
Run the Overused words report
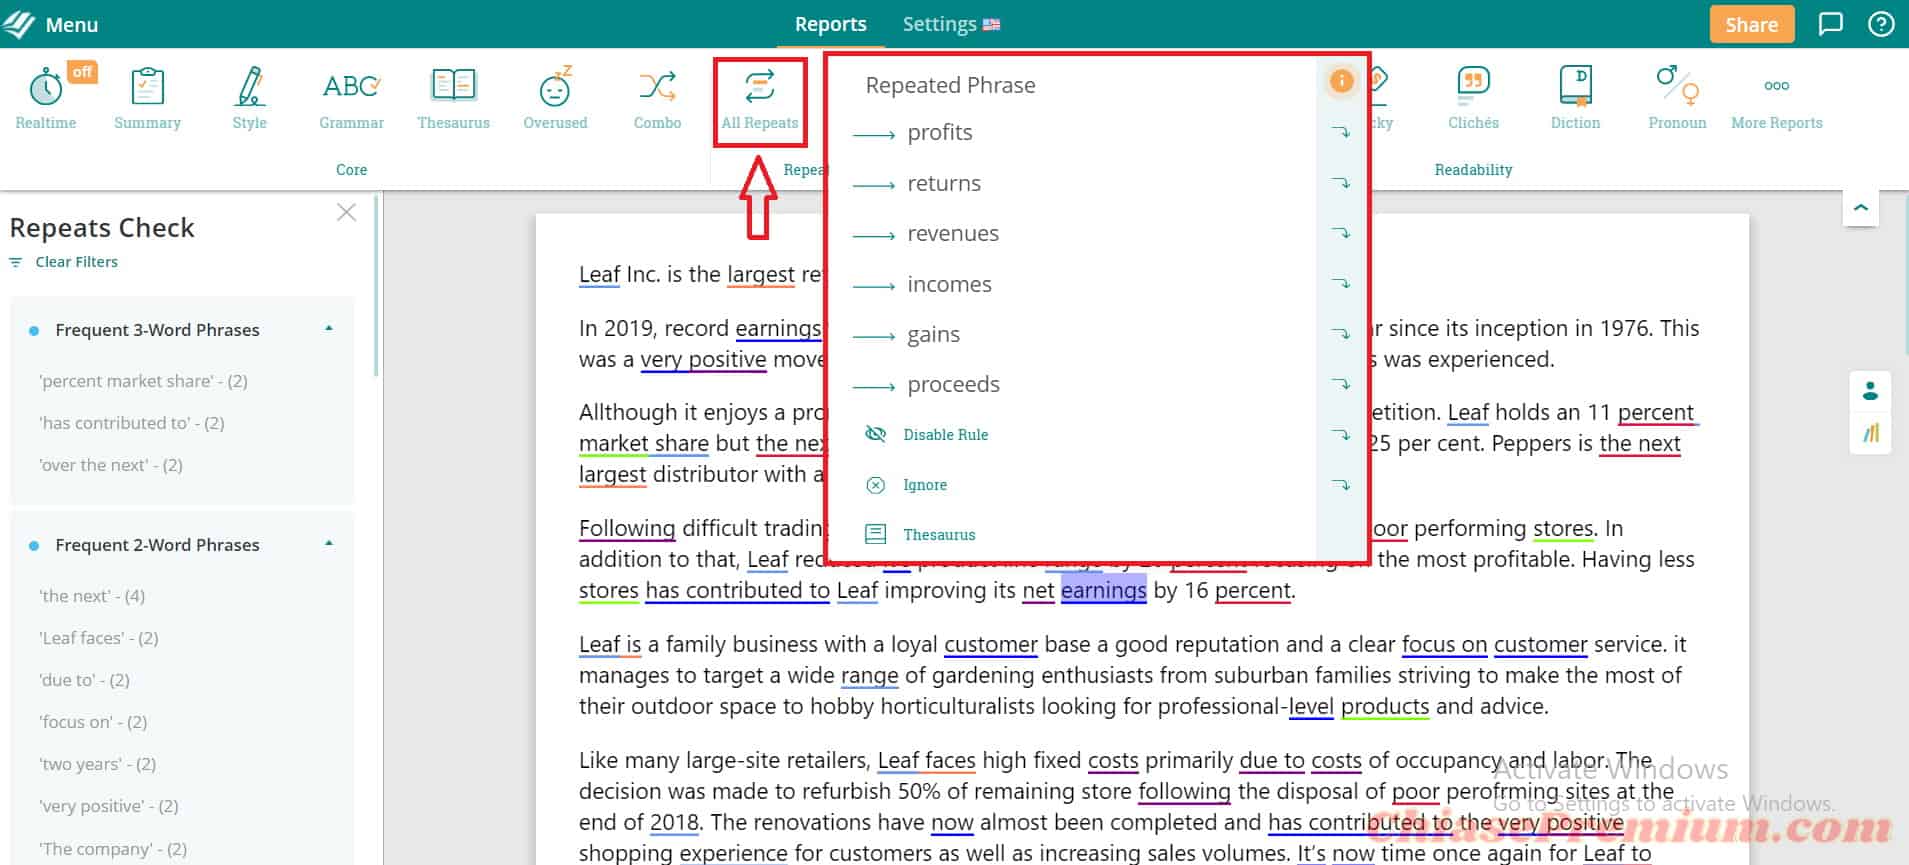(x=555, y=98)
